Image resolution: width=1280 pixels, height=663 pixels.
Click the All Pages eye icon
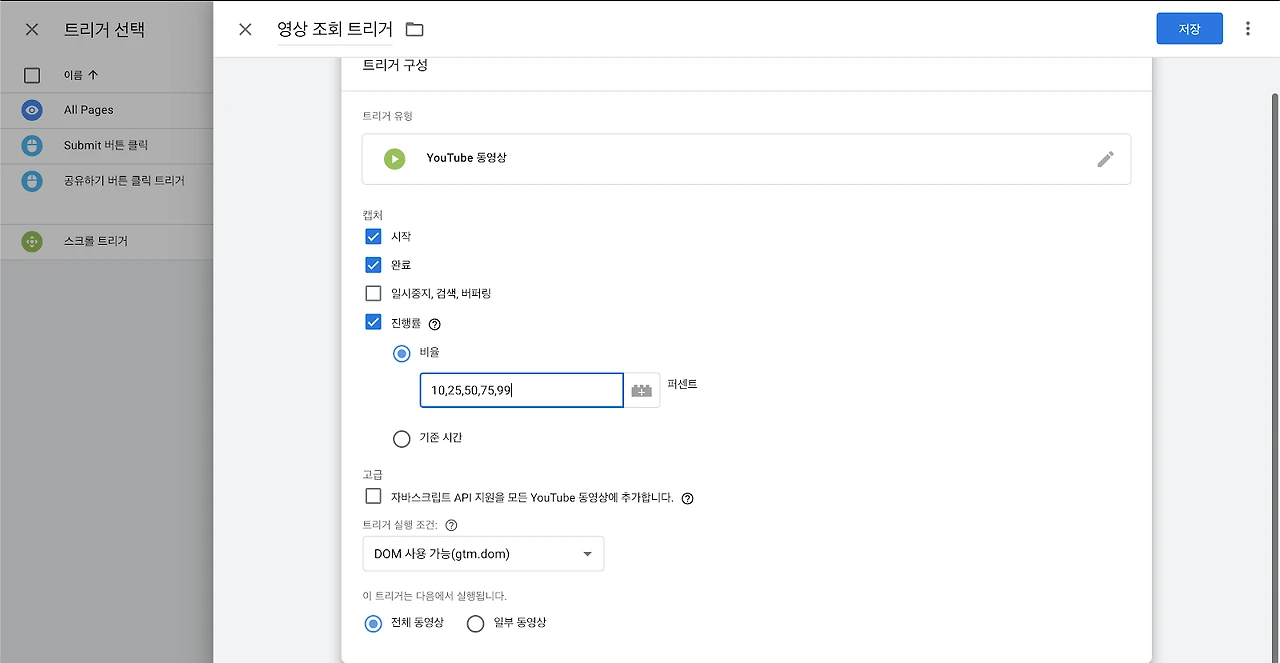tap(32, 110)
